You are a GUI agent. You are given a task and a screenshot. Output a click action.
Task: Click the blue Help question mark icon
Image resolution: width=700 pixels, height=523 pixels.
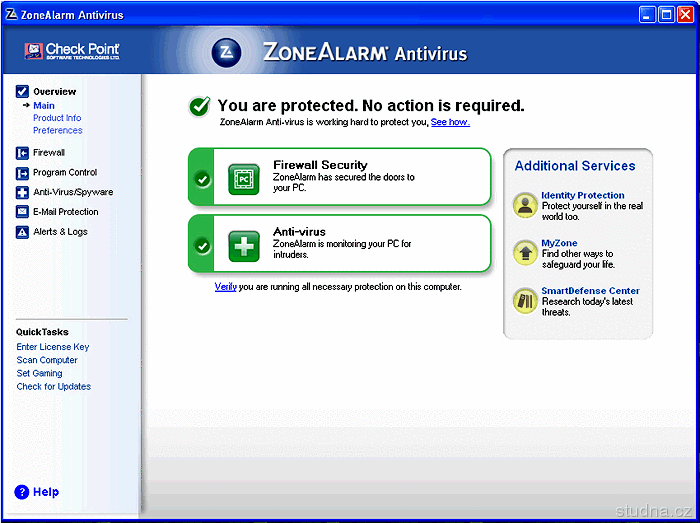(22, 492)
